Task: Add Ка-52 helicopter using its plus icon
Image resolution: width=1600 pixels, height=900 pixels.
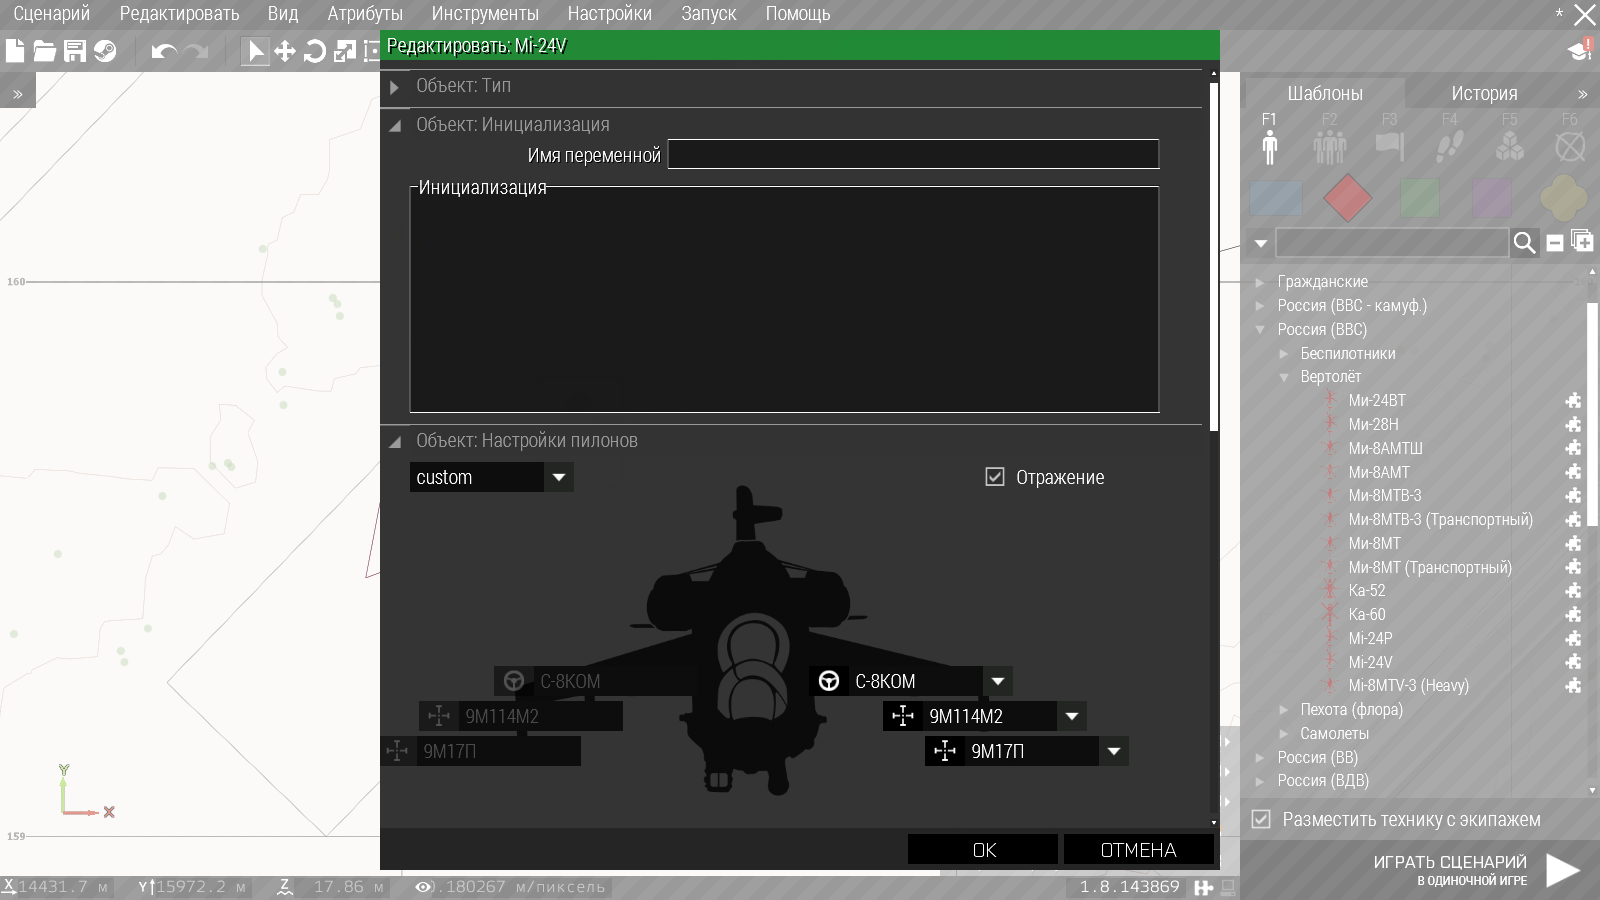Action: pos(1573,591)
